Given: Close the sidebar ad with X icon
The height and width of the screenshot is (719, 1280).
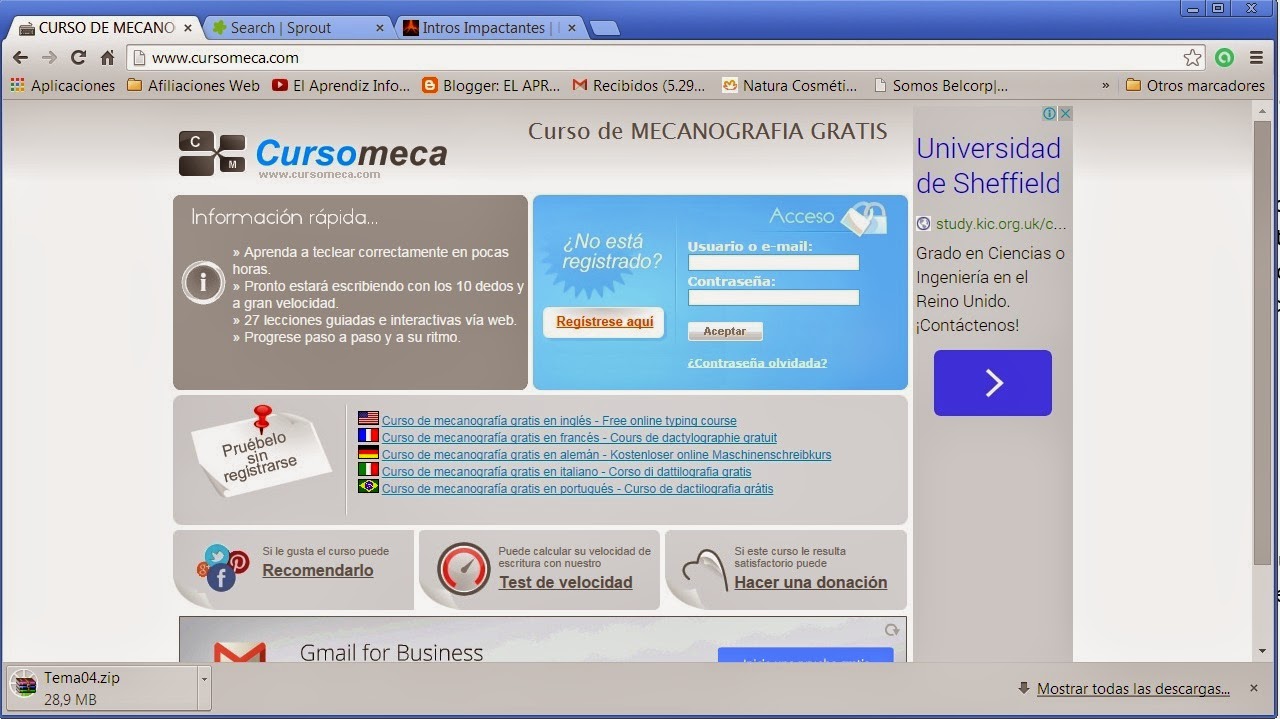Looking at the screenshot, I should pyautogui.click(x=1065, y=114).
